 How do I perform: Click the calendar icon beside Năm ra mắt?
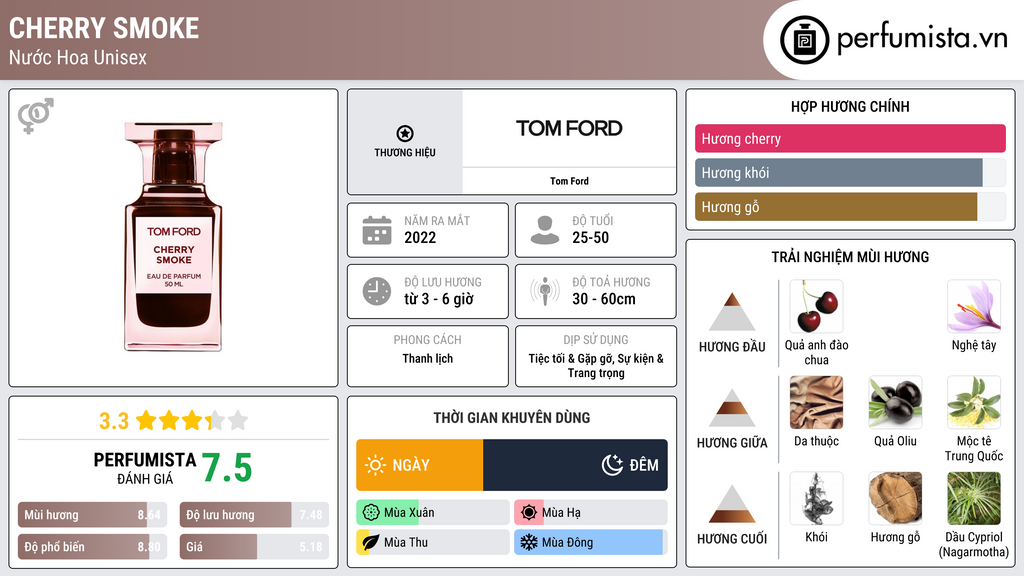376,230
